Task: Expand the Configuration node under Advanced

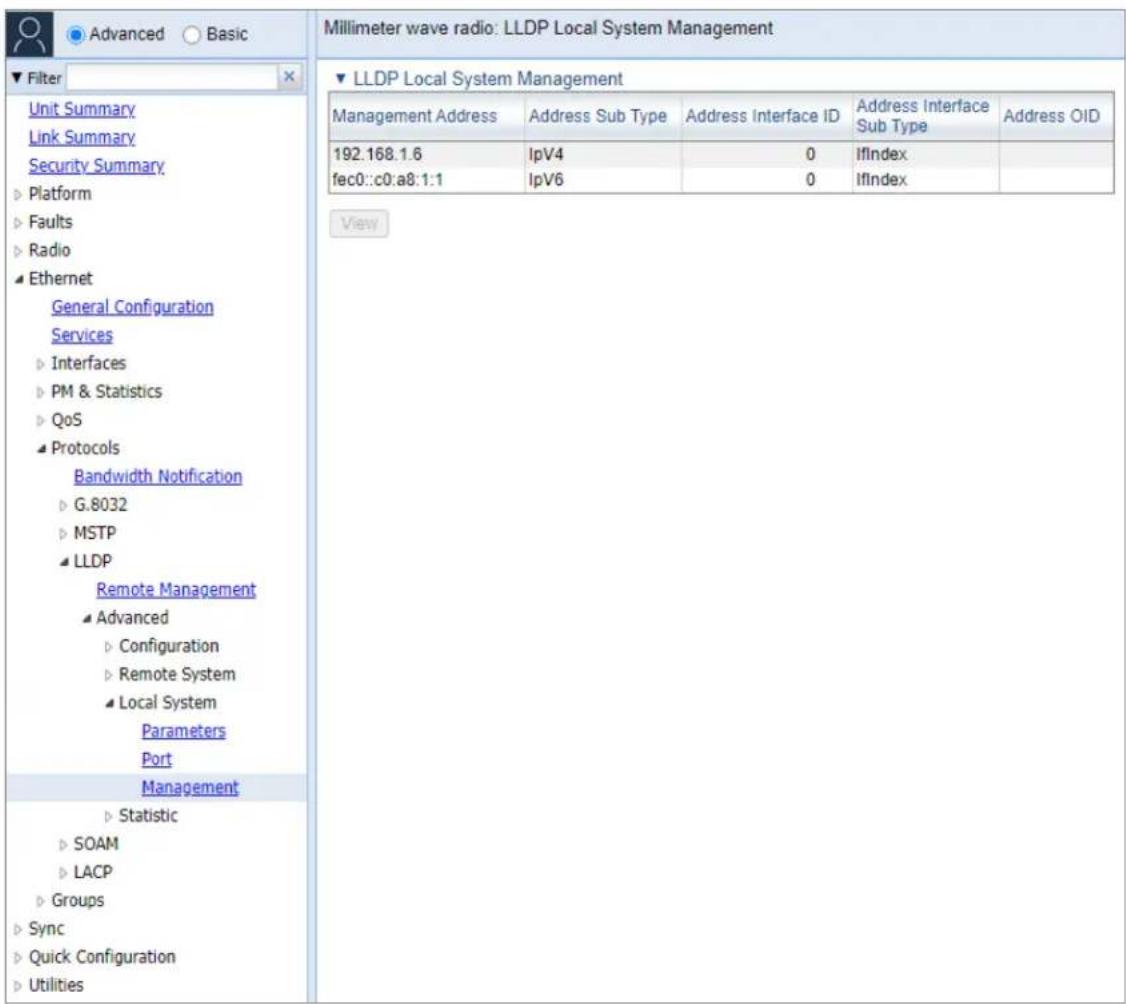Action: coord(108,647)
